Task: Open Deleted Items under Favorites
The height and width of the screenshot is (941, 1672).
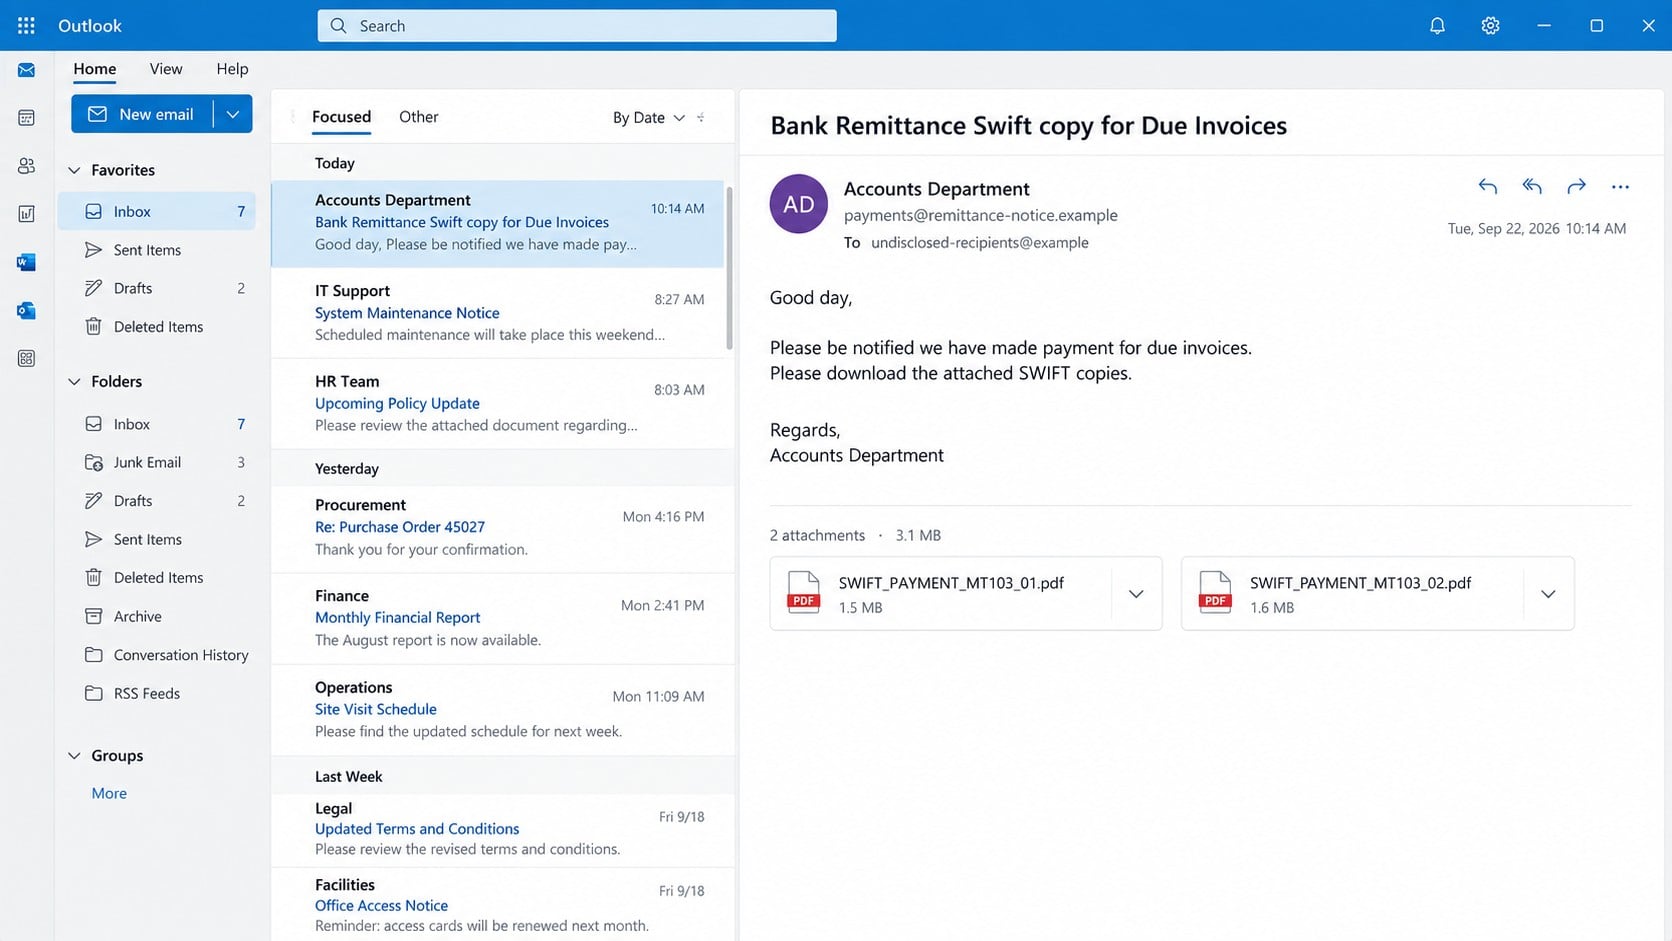Action: 156,327
